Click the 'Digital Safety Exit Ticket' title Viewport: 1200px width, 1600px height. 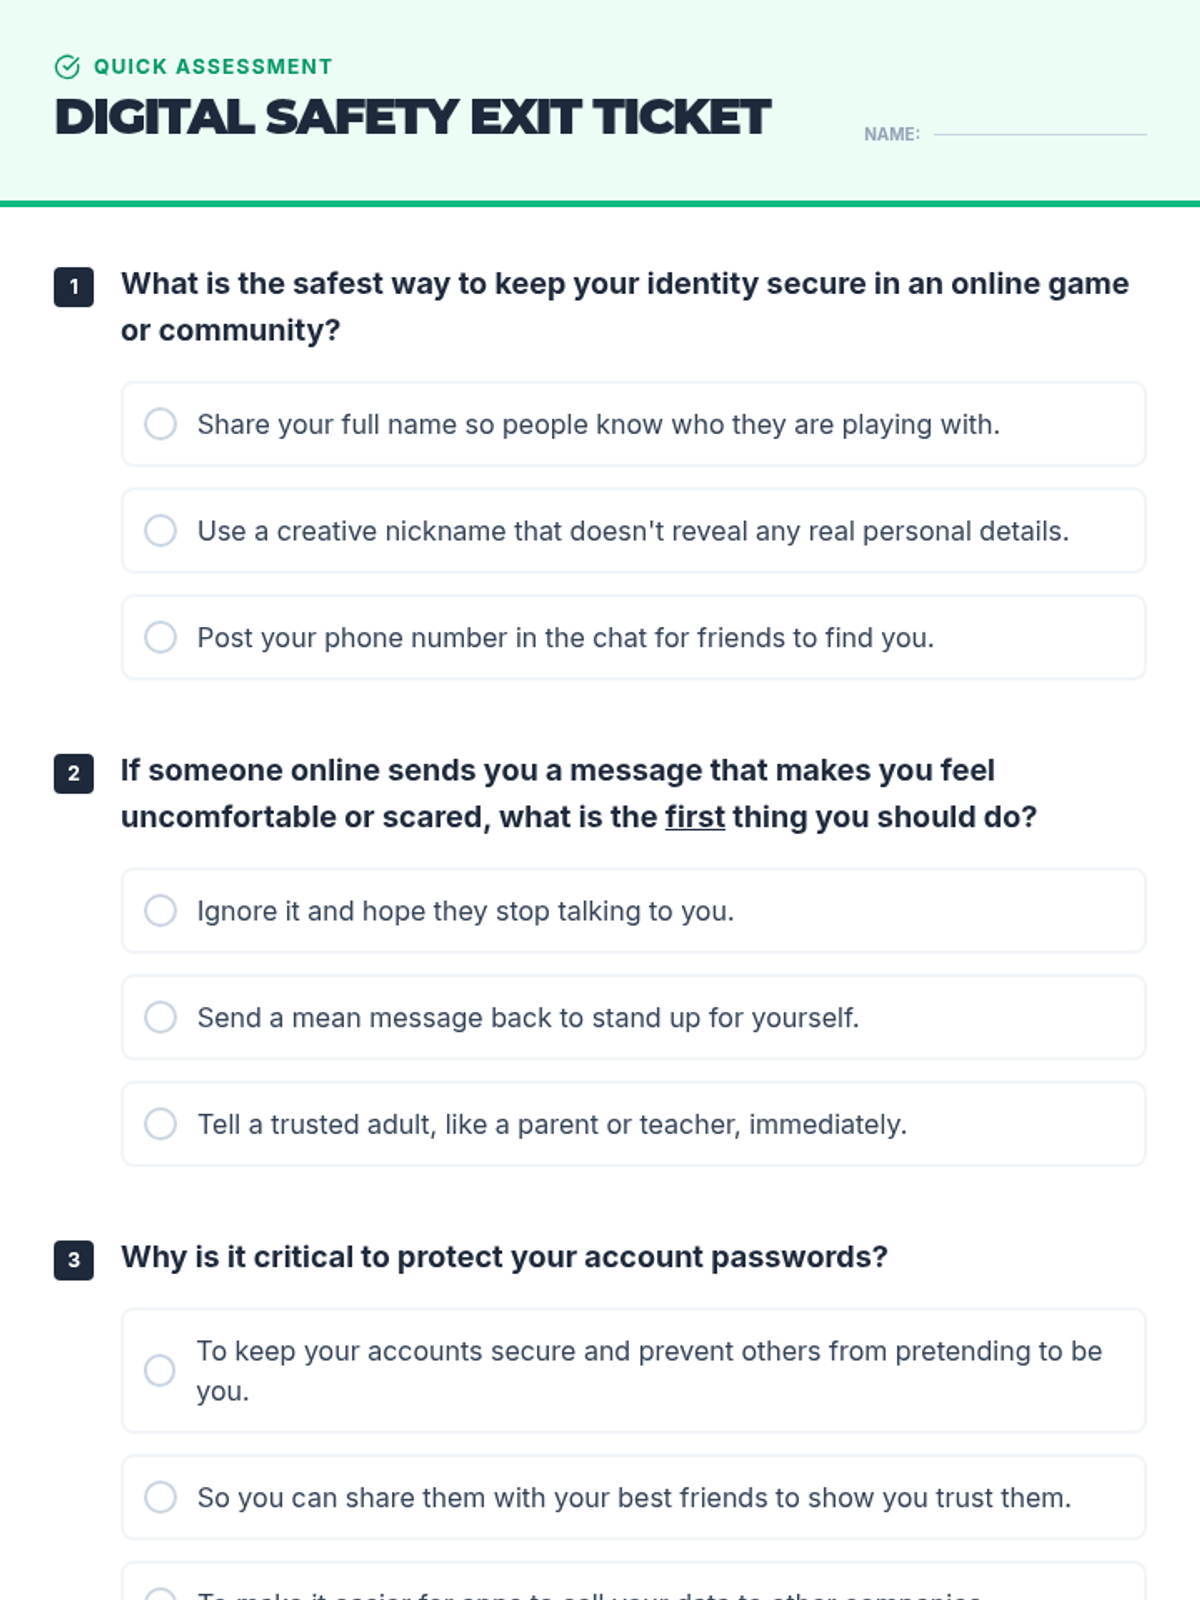[x=412, y=117]
